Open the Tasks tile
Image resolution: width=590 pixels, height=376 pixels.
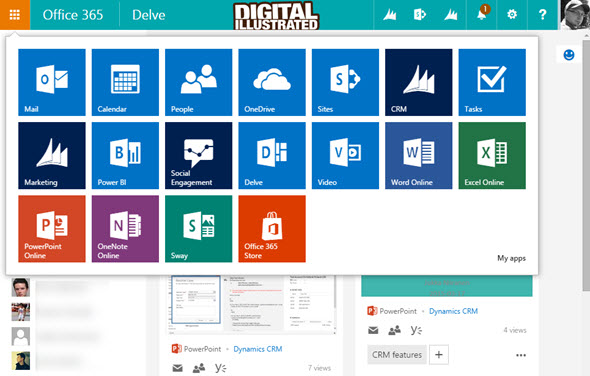point(492,82)
